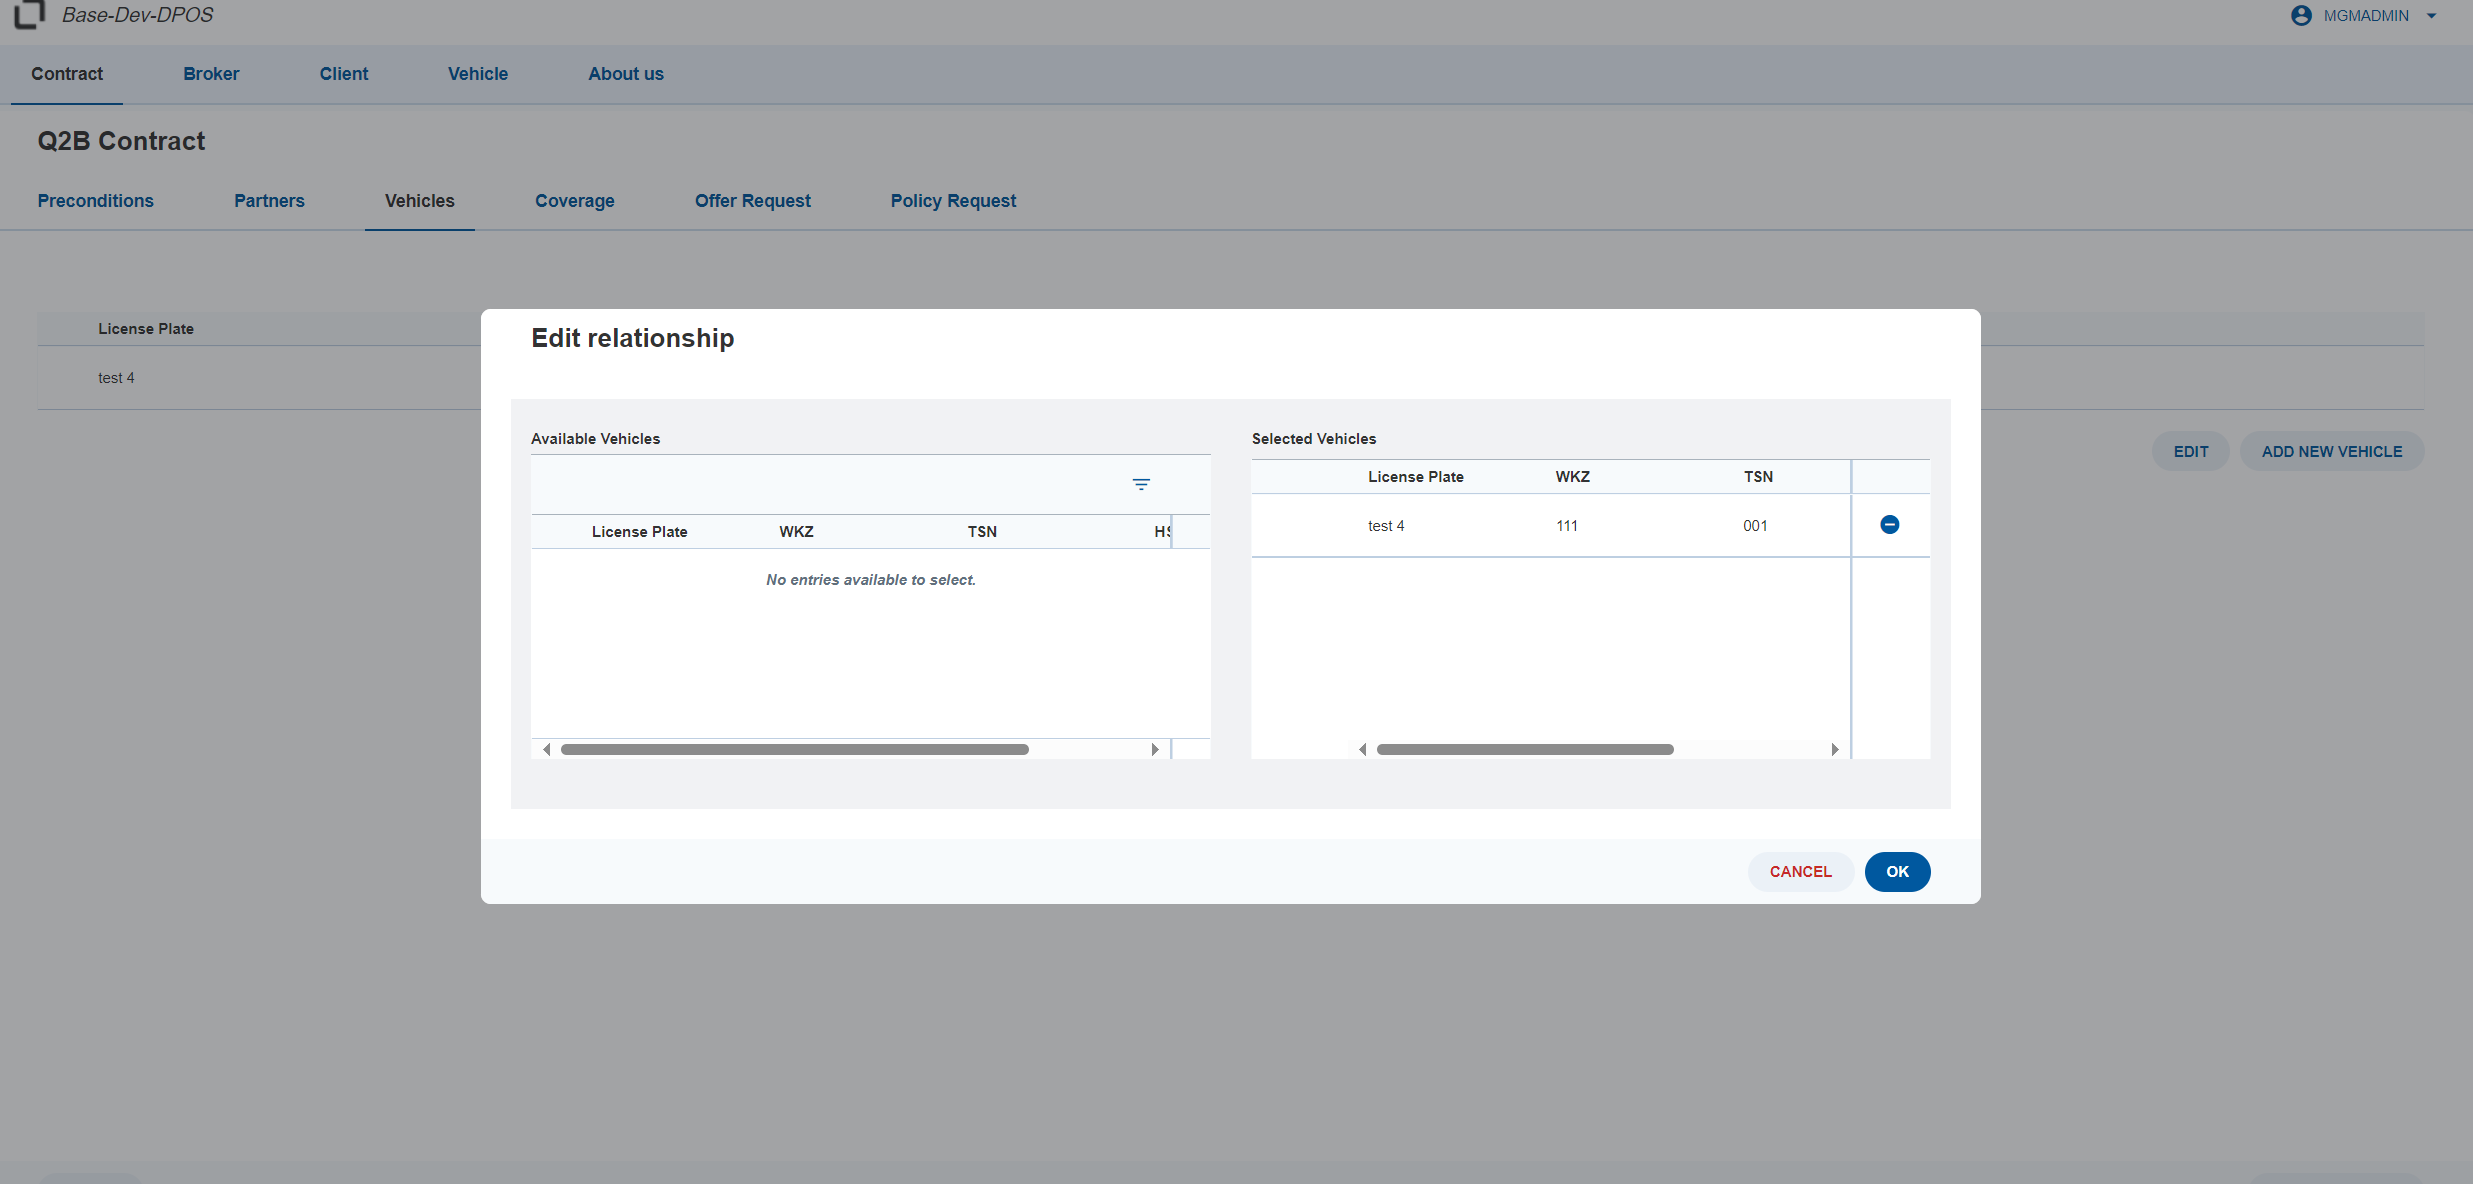Click the ADD NEW VEHICLE button
This screenshot has height=1184, width=2473.
pyautogui.click(x=2332, y=452)
